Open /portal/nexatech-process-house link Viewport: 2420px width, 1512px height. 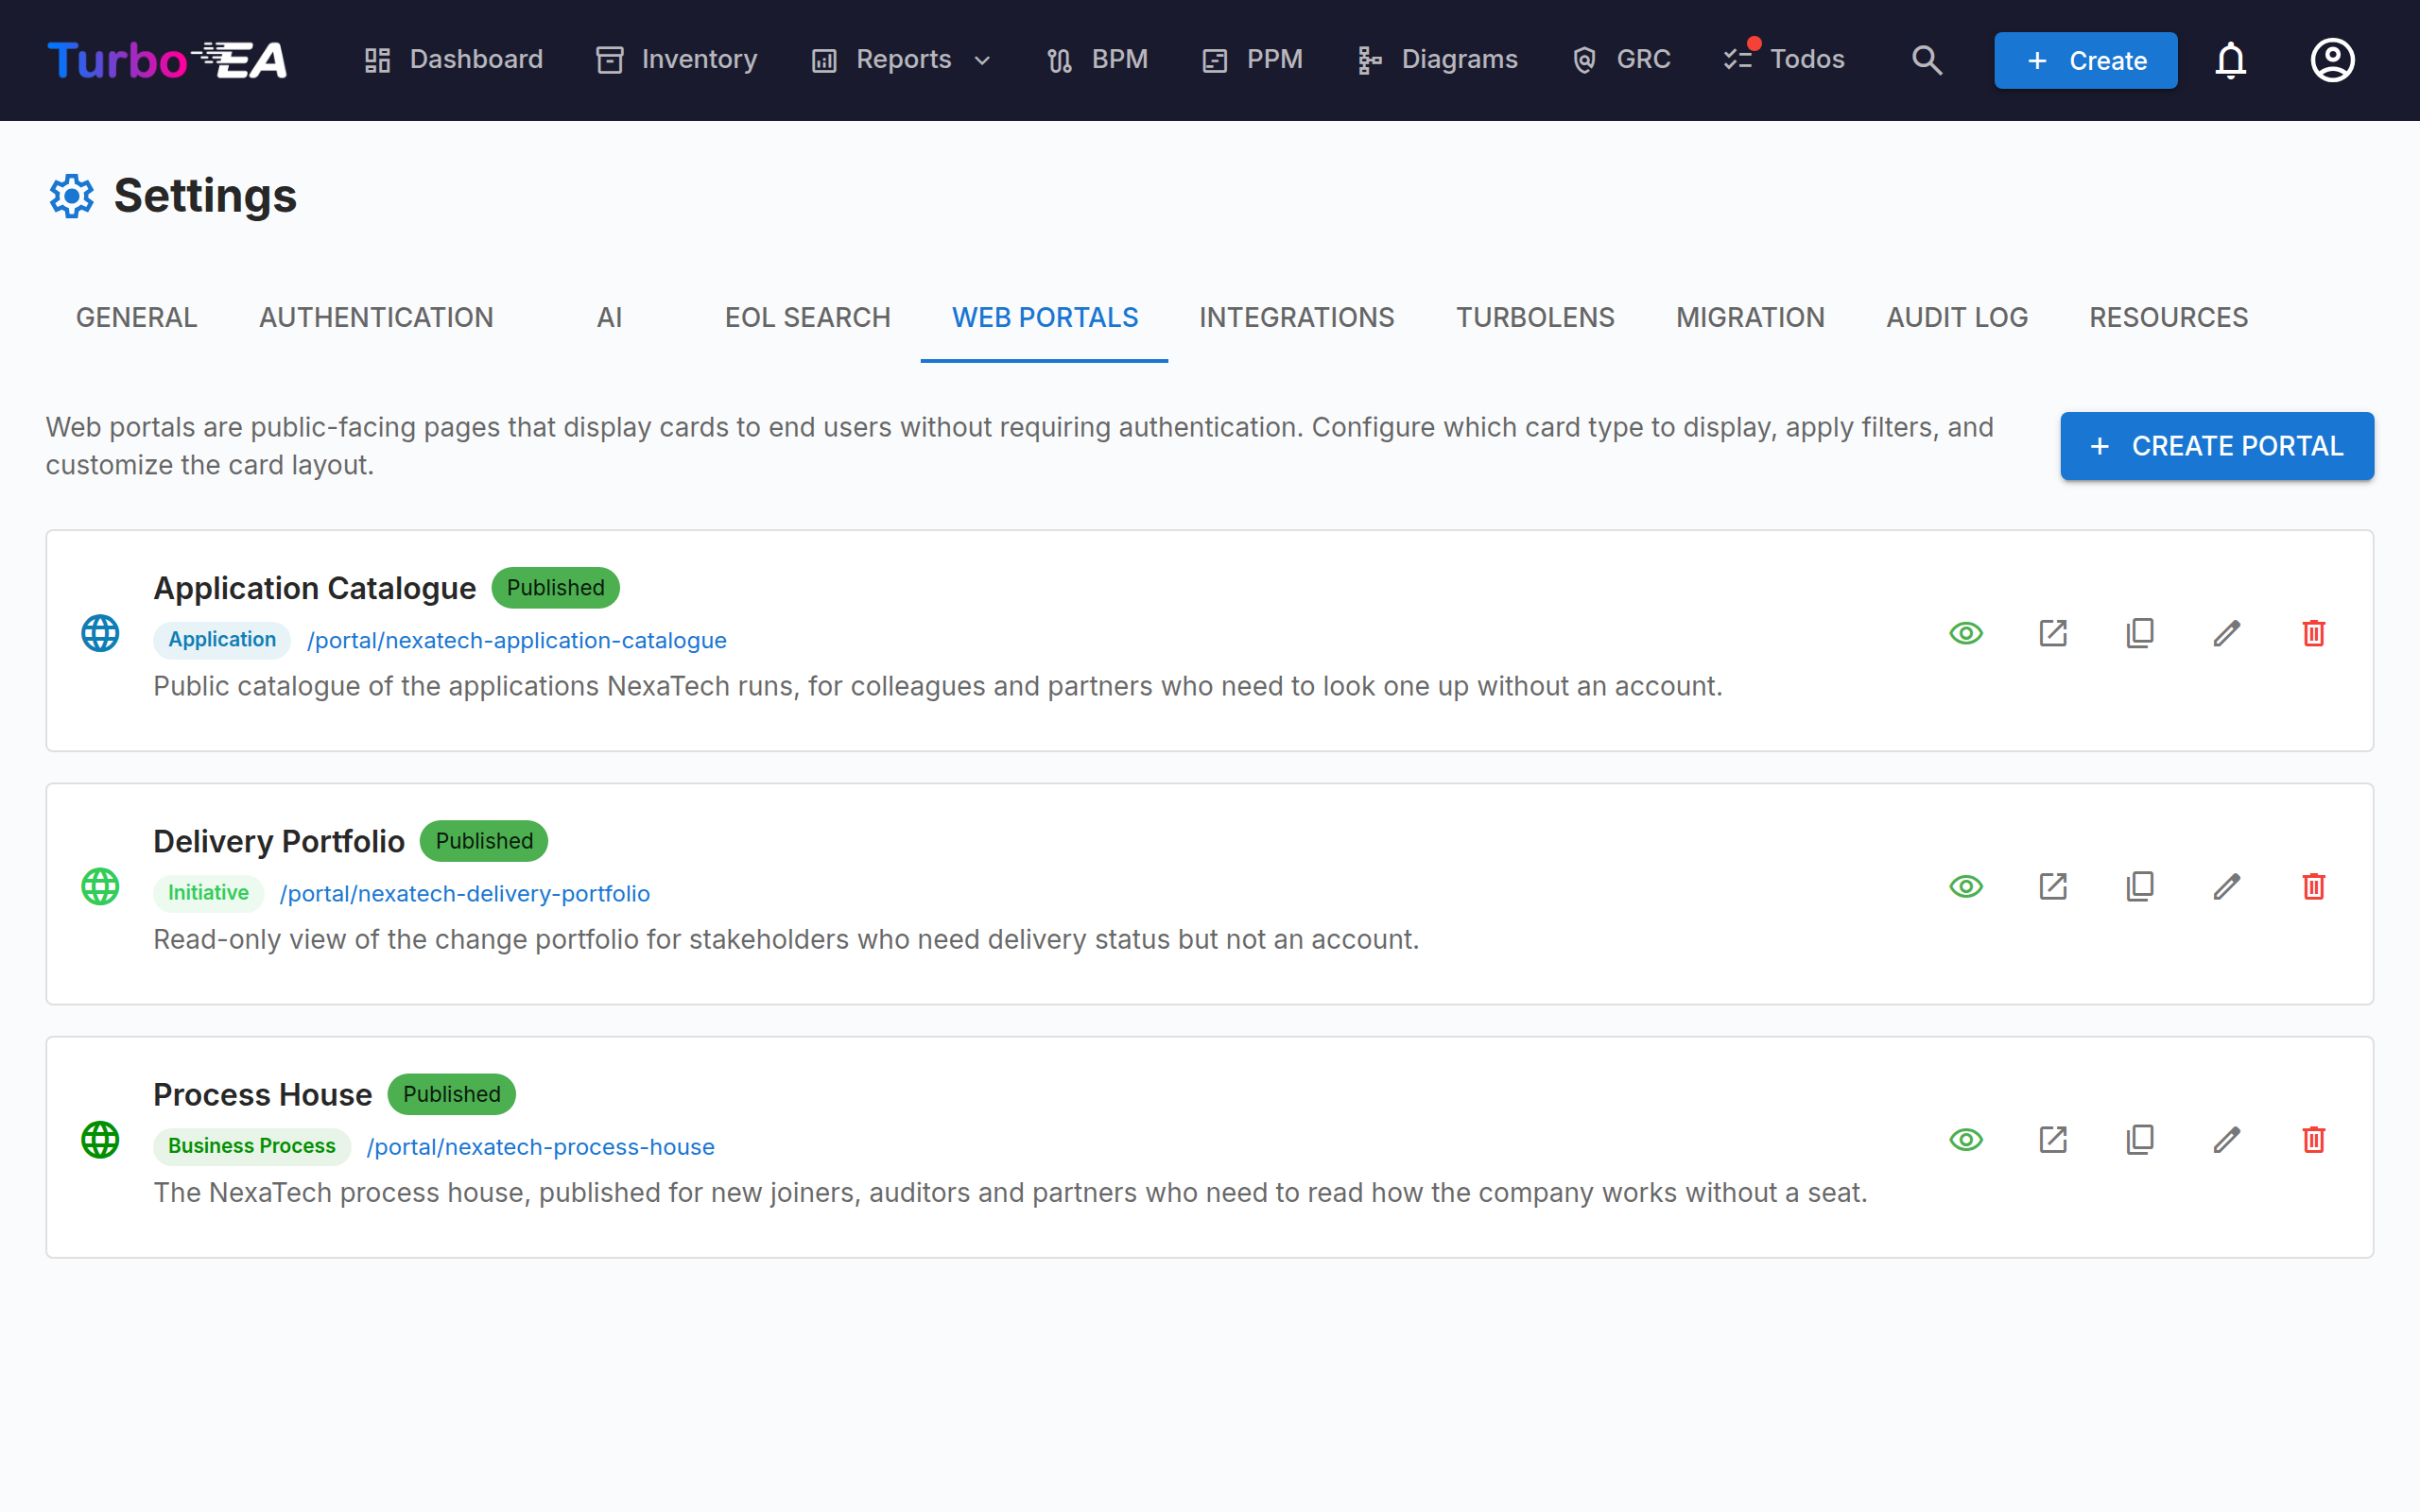tap(540, 1146)
